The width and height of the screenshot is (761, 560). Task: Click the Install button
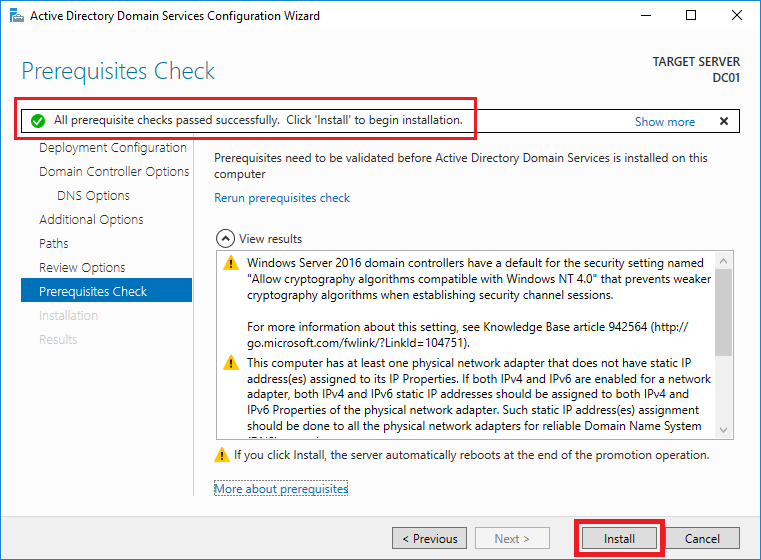click(x=619, y=539)
